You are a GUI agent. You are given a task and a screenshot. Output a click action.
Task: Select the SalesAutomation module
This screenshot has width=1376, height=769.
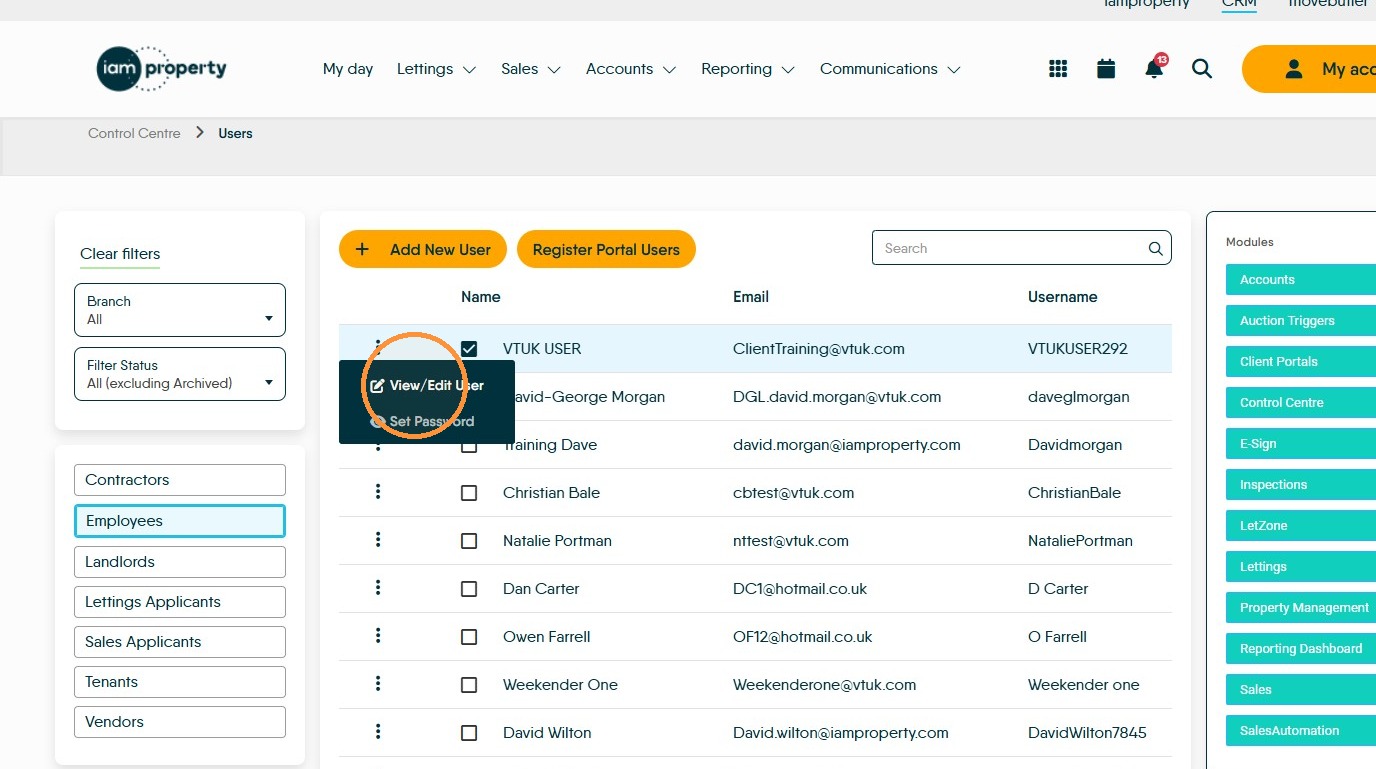(1301, 731)
